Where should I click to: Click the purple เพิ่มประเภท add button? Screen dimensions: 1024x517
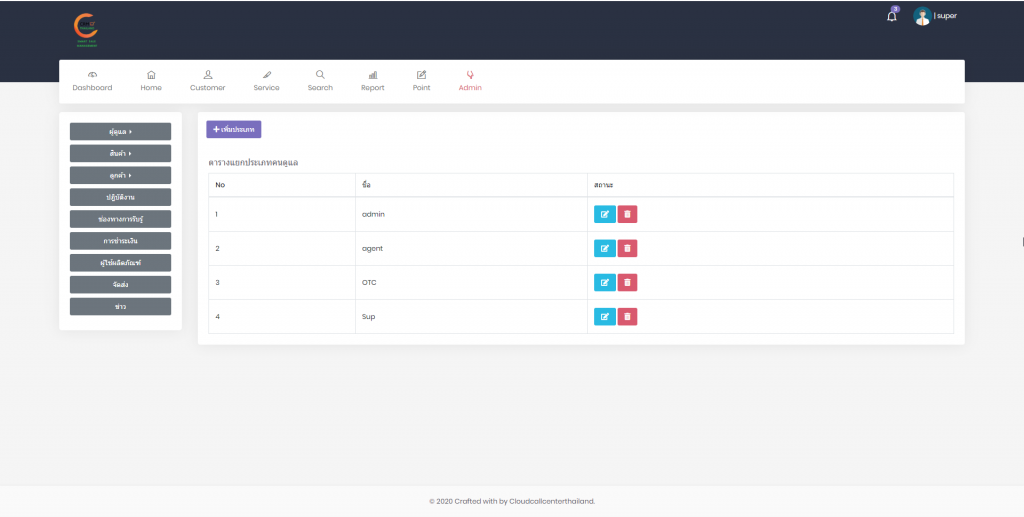click(x=233, y=129)
